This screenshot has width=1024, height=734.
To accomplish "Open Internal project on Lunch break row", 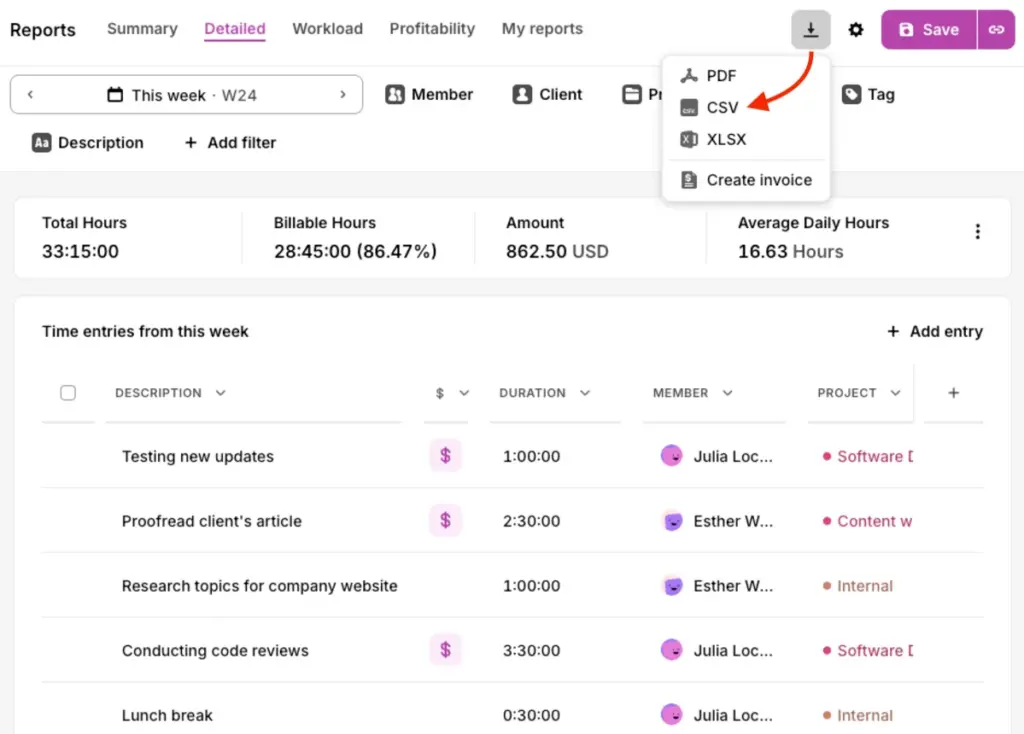I will [857, 715].
